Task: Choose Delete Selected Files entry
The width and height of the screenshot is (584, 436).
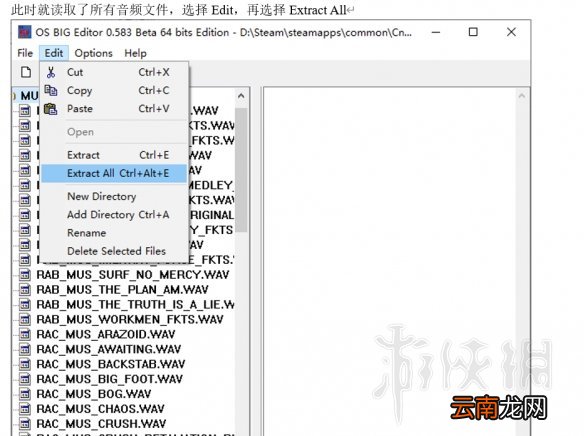Action: [114, 251]
